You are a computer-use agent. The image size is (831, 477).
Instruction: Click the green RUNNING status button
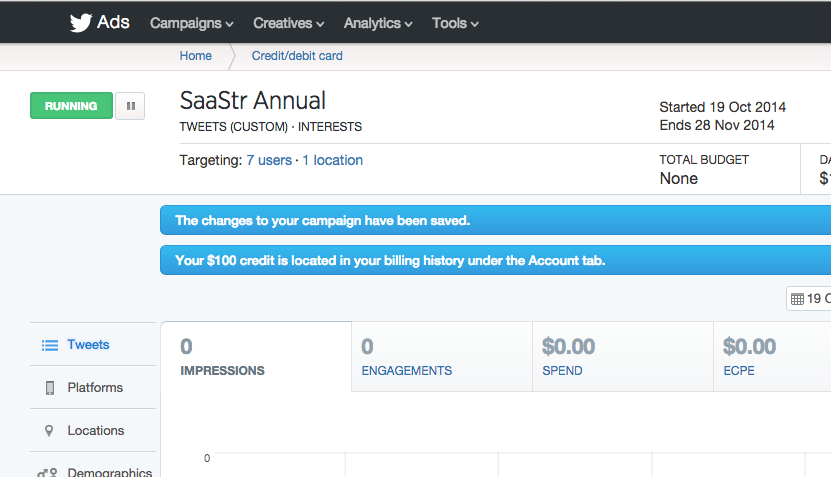pyautogui.click(x=71, y=105)
